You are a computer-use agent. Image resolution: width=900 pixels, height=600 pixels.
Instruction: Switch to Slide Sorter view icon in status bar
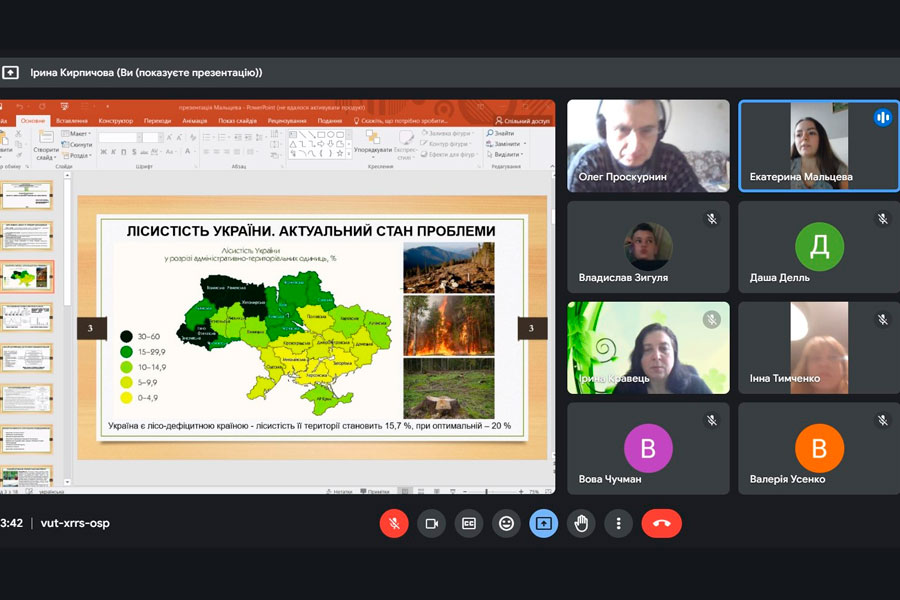(x=421, y=491)
